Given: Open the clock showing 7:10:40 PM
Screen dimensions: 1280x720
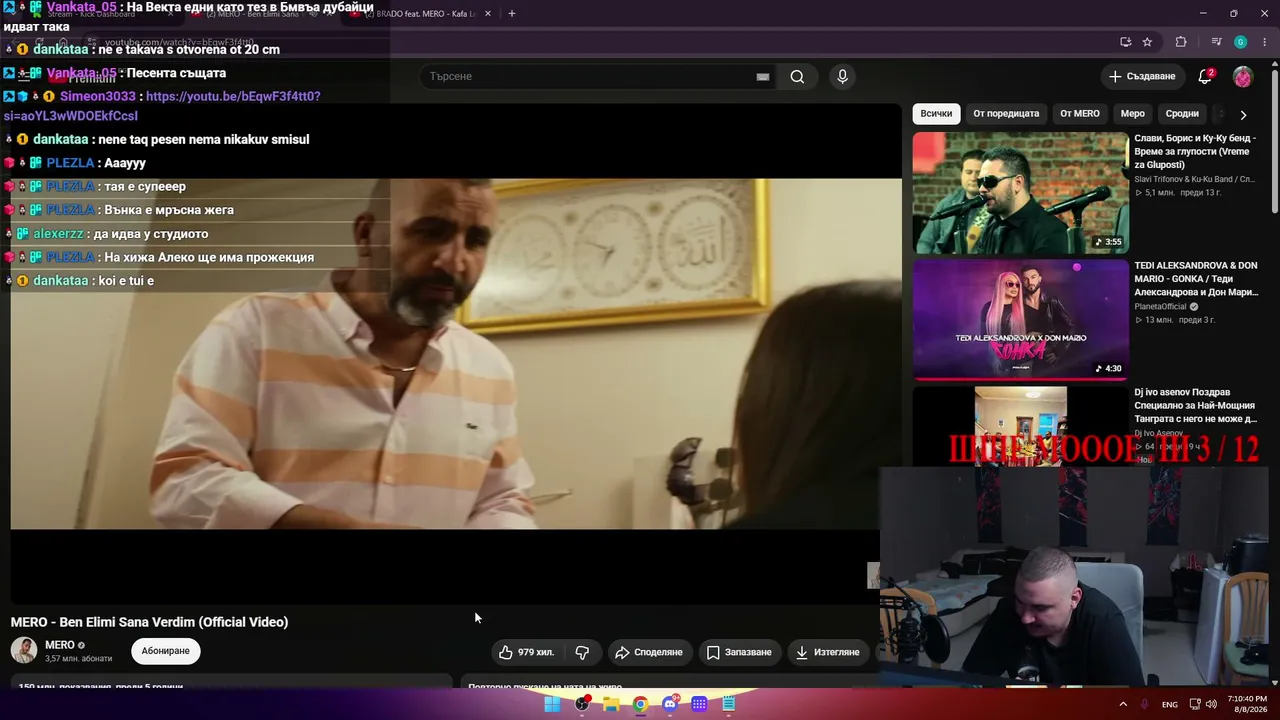Looking at the screenshot, I should point(1247,705).
